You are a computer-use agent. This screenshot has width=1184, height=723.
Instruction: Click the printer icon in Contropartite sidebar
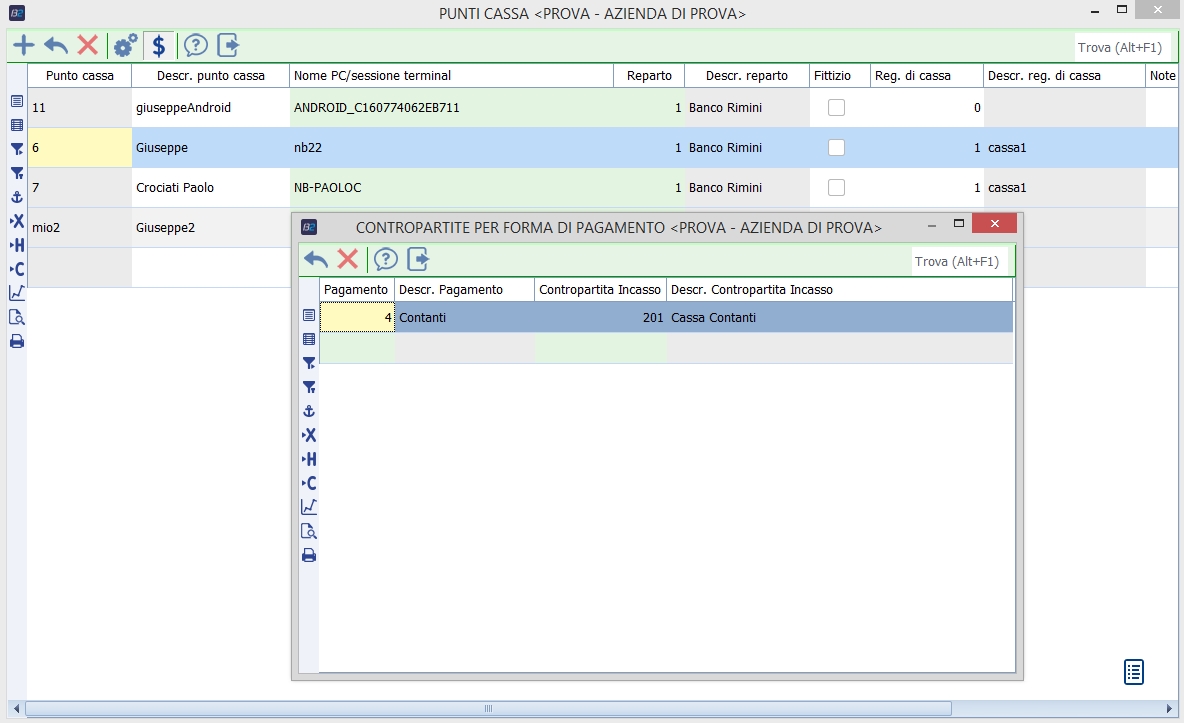coord(309,555)
